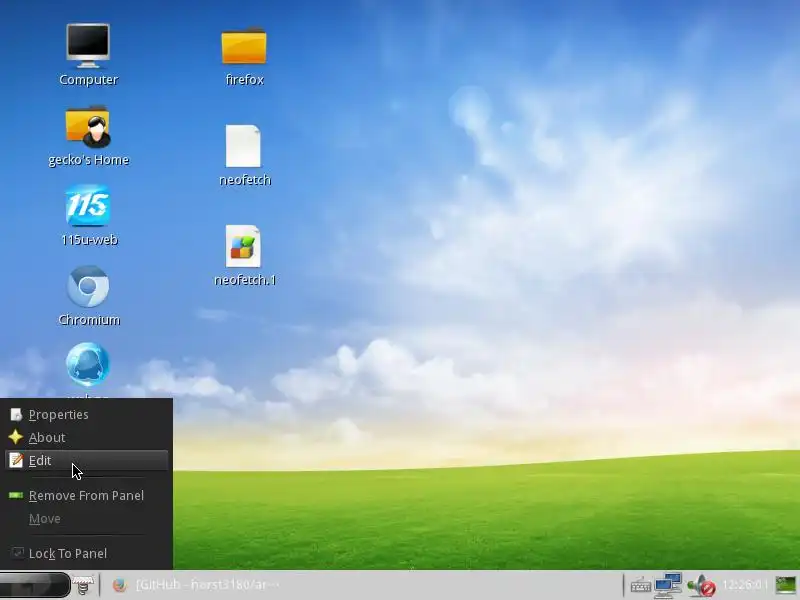Click the dark start menu button on panel
Viewport: 800px width, 600px height.
pyautogui.click(x=35, y=585)
